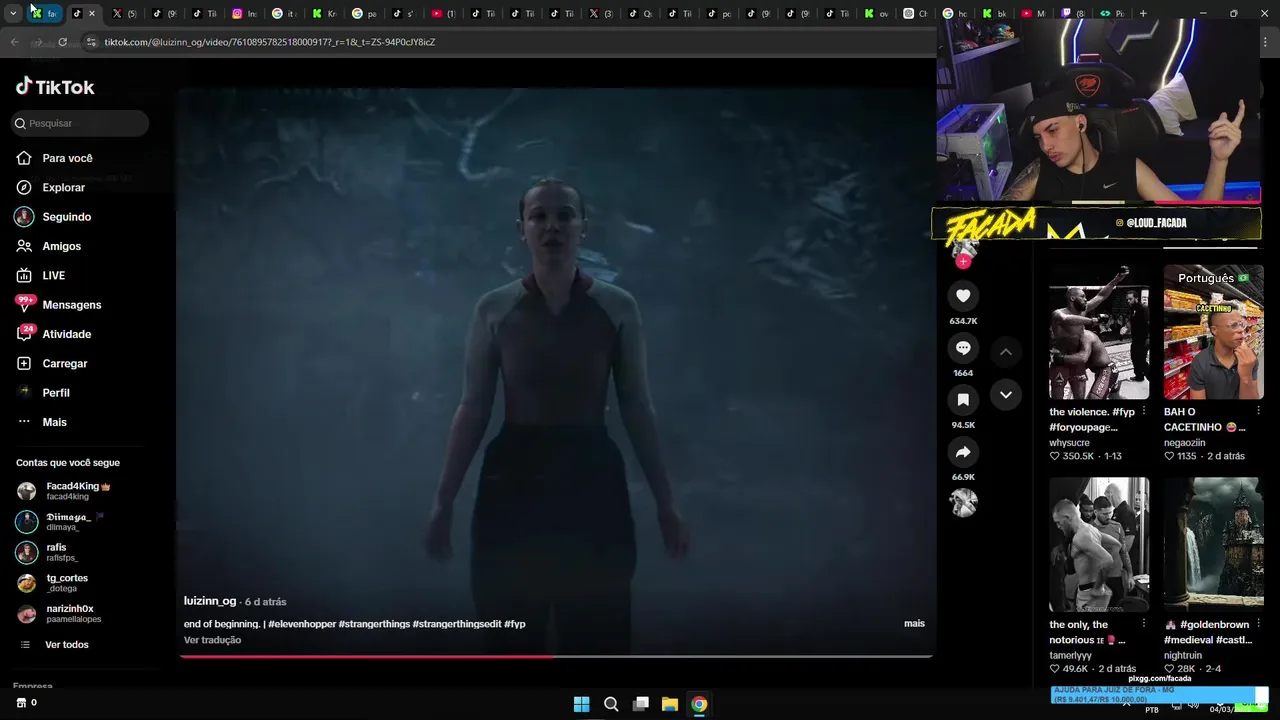Open comments with speech bubble icon
1280x720 pixels.
coord(963,348)
